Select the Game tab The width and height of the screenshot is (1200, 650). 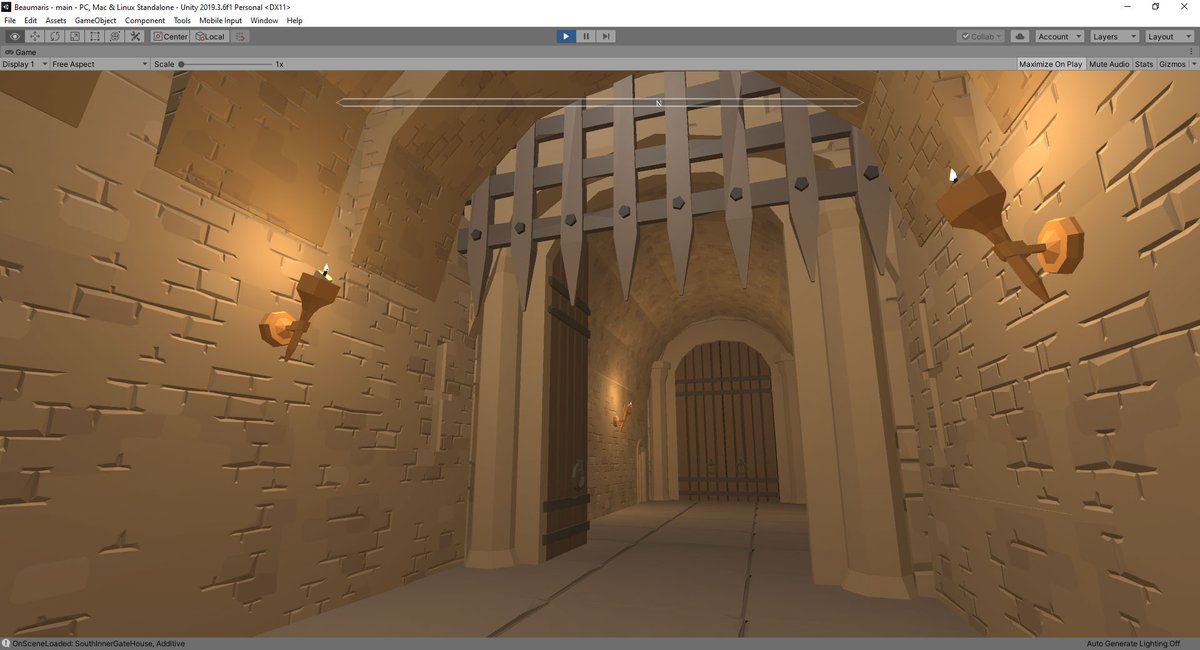pos(21,51)
